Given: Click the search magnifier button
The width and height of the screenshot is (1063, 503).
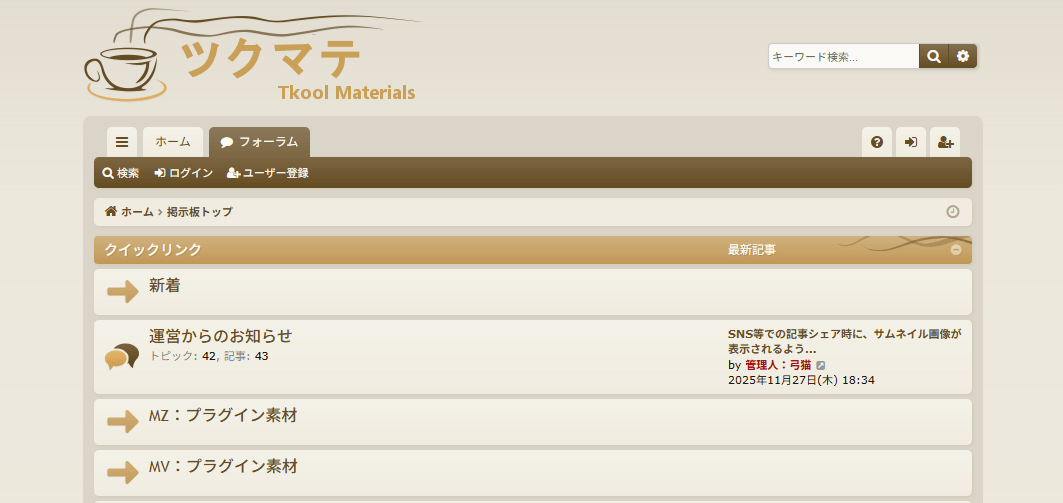Looking at the screenshot, I should pos(933,57).
